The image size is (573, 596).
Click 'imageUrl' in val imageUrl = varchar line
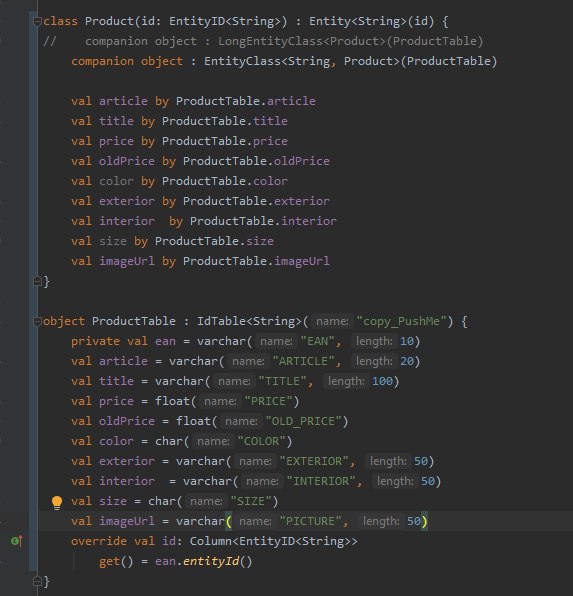[x=127, y=522]
